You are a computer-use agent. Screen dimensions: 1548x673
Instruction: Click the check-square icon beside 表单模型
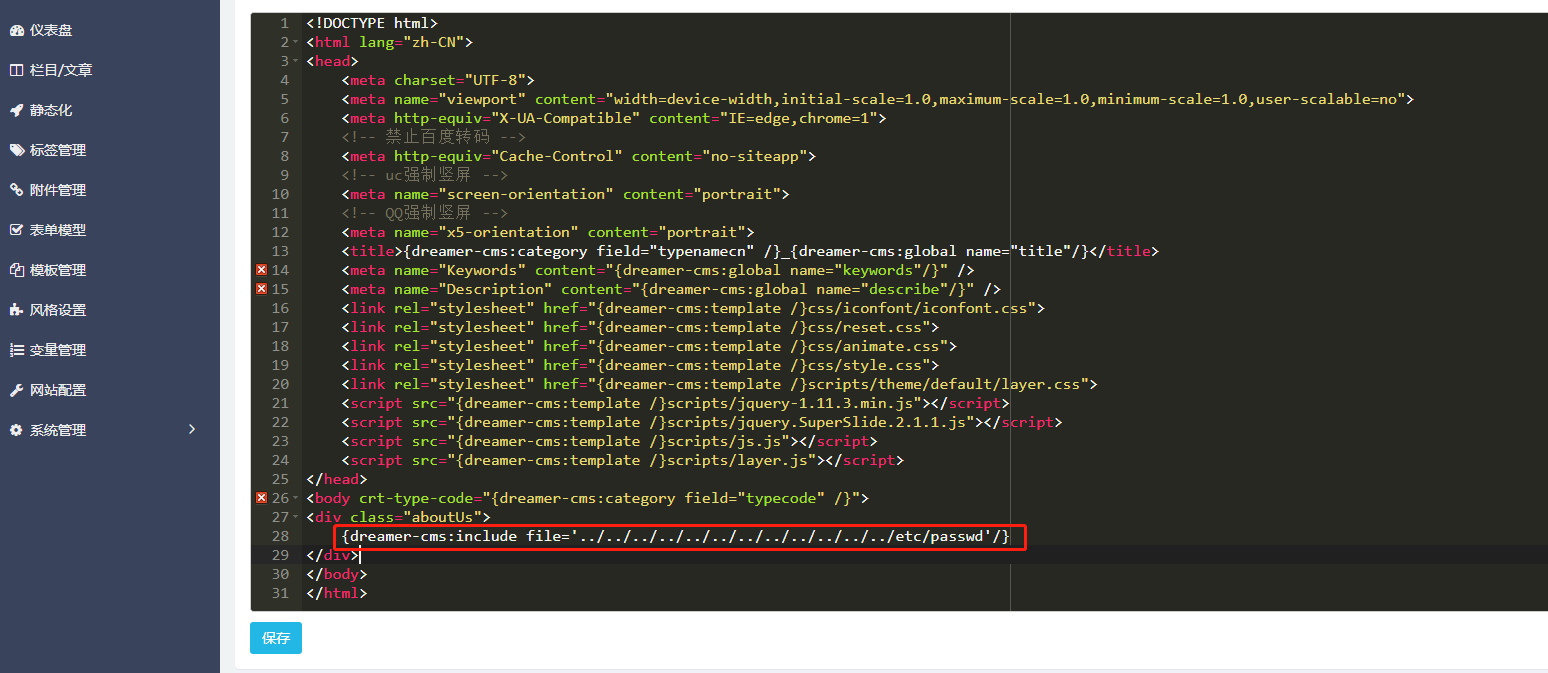click(x=16, y=230)
